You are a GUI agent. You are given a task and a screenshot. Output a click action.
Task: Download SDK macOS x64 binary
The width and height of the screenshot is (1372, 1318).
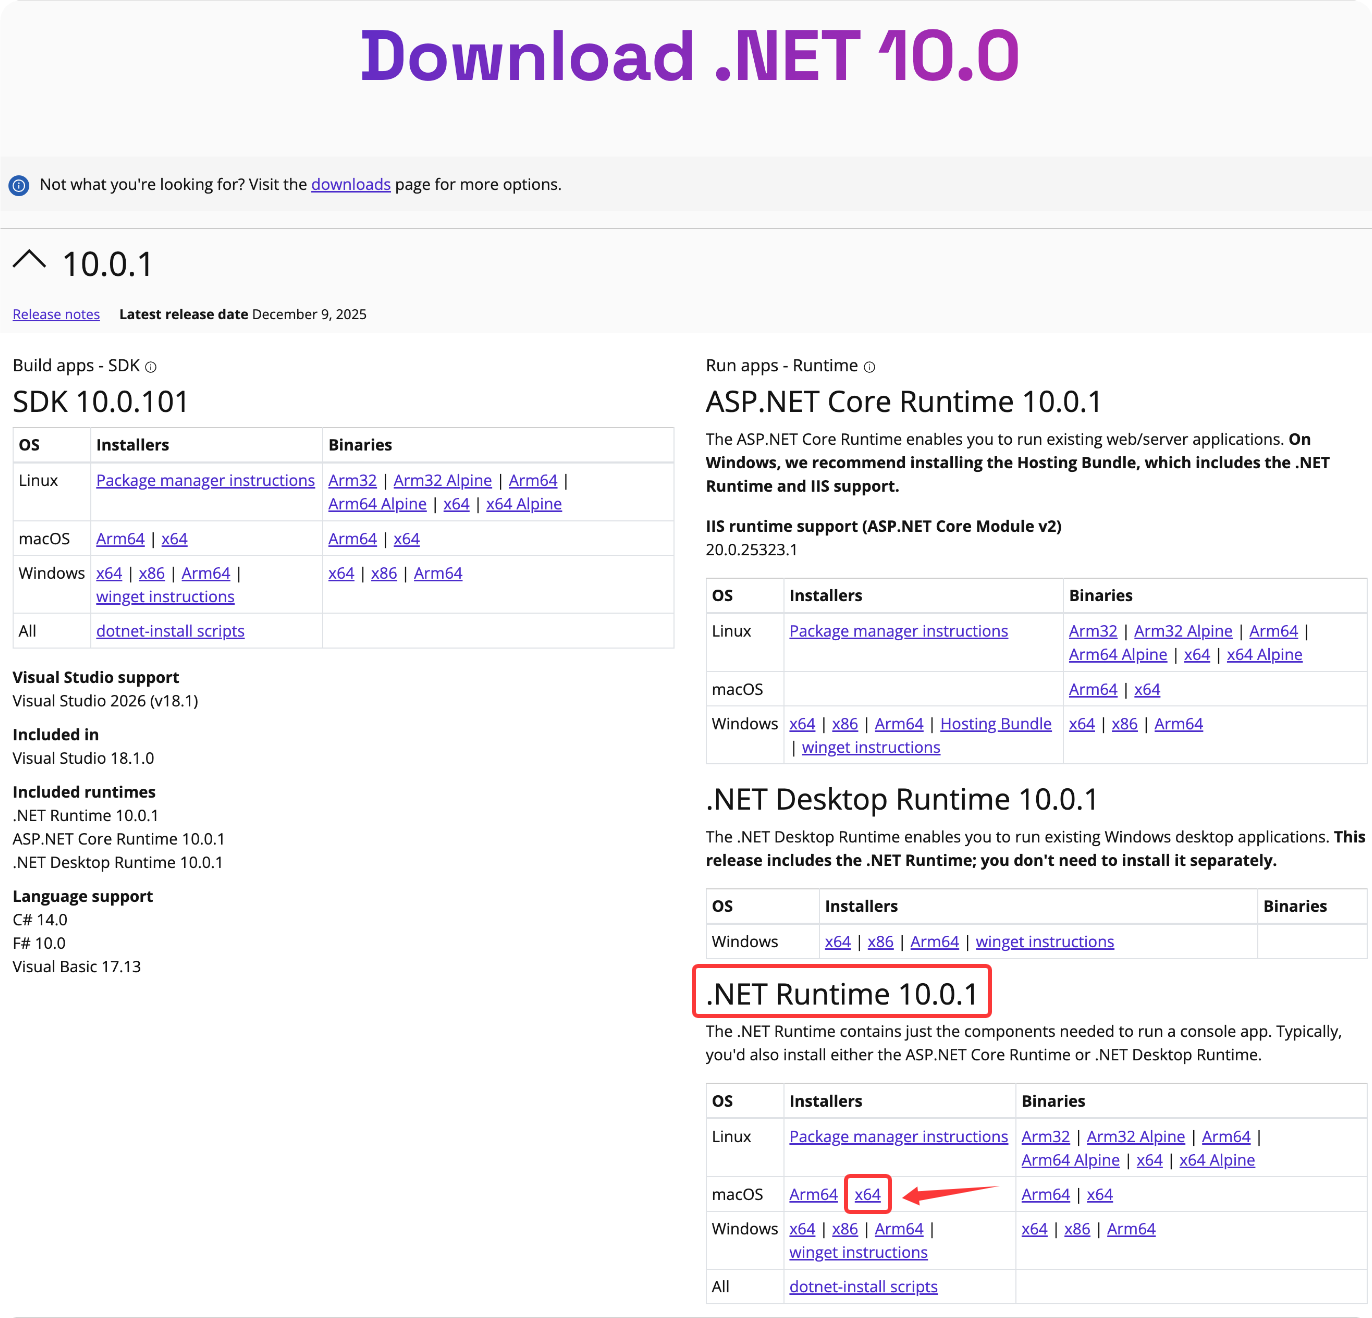click(x=407, y=539)
